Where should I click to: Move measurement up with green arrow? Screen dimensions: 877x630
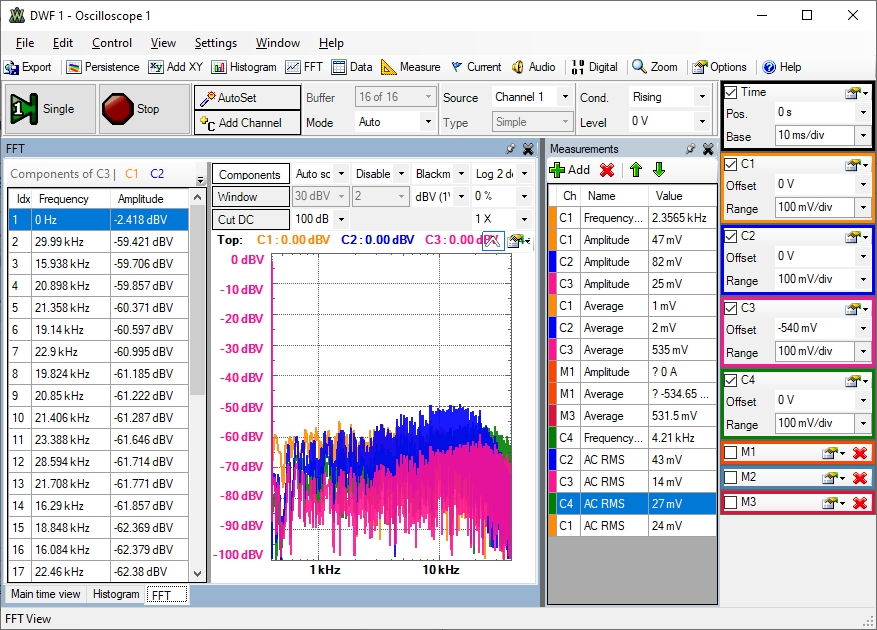(635, 170)
